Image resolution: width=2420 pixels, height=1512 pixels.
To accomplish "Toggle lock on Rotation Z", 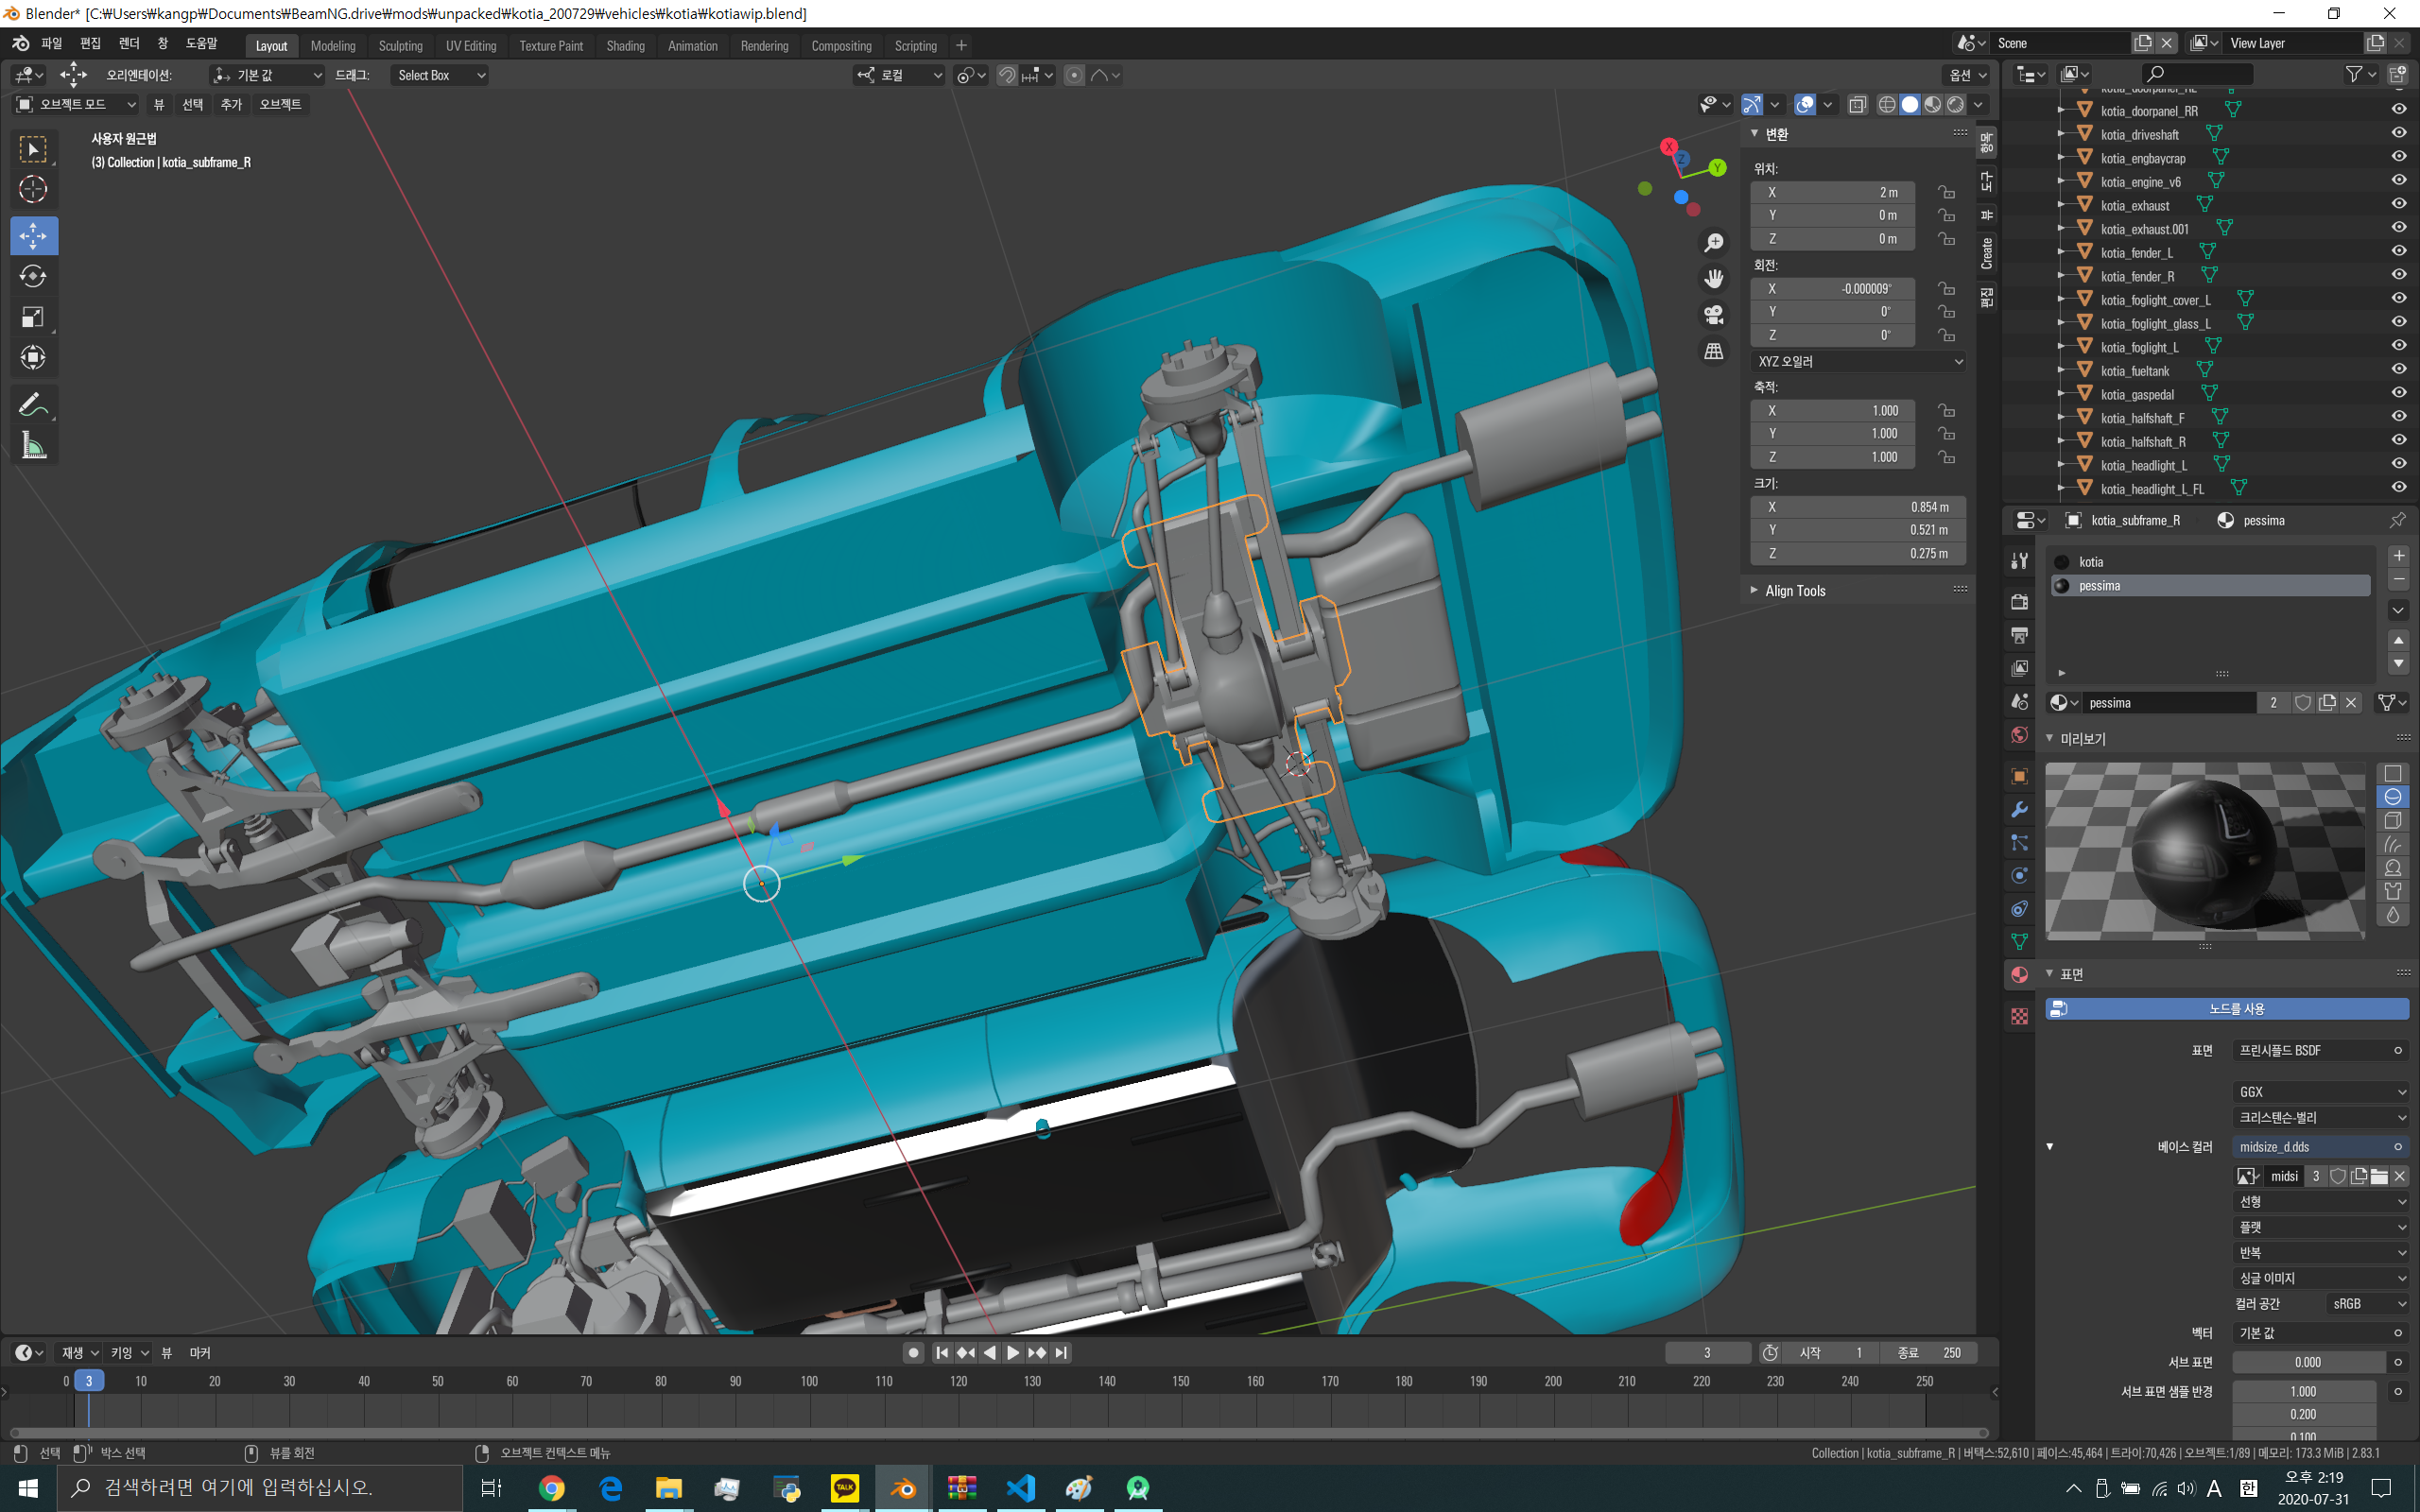I will 1946,335.
